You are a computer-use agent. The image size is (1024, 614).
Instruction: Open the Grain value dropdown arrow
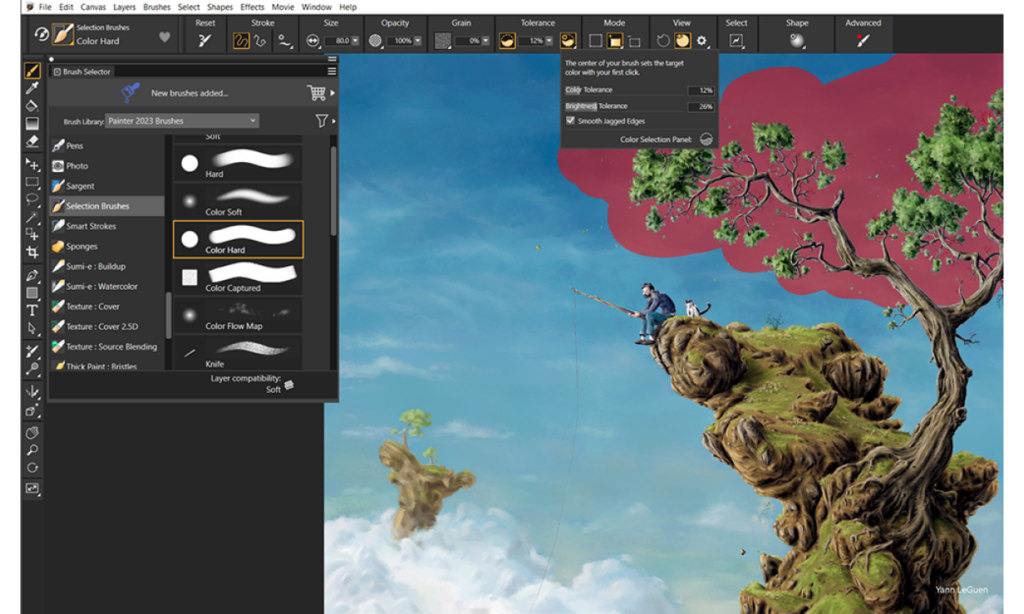pos(485,40)
